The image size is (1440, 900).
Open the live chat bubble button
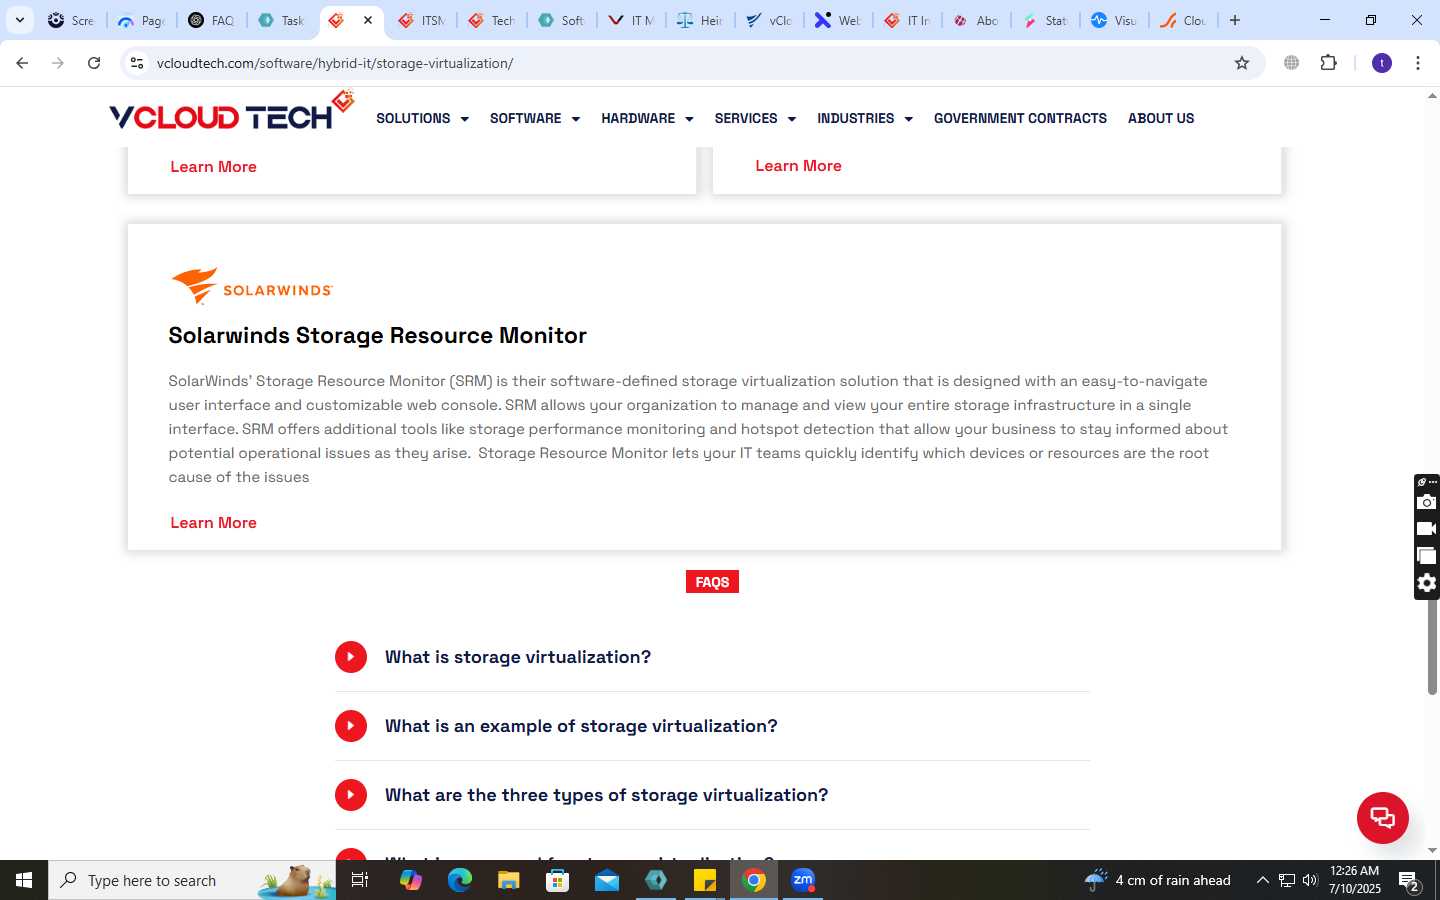pos(1382,817)
